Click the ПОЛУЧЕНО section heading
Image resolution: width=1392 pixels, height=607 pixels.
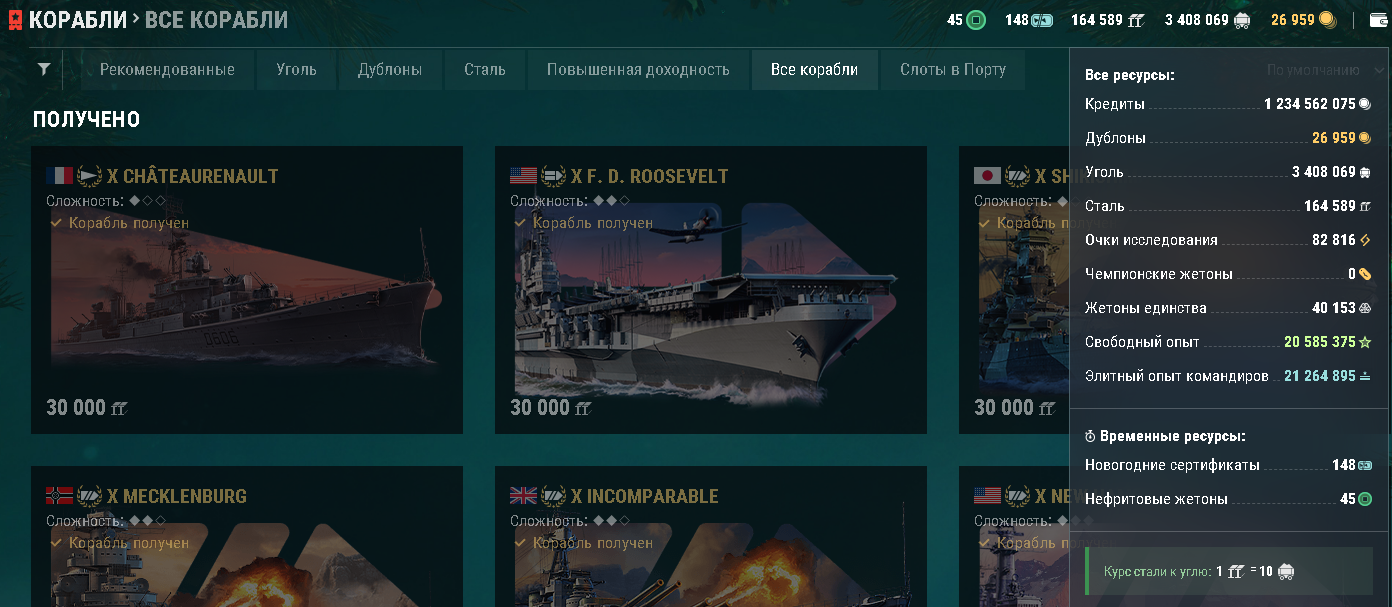coord(86,120)
